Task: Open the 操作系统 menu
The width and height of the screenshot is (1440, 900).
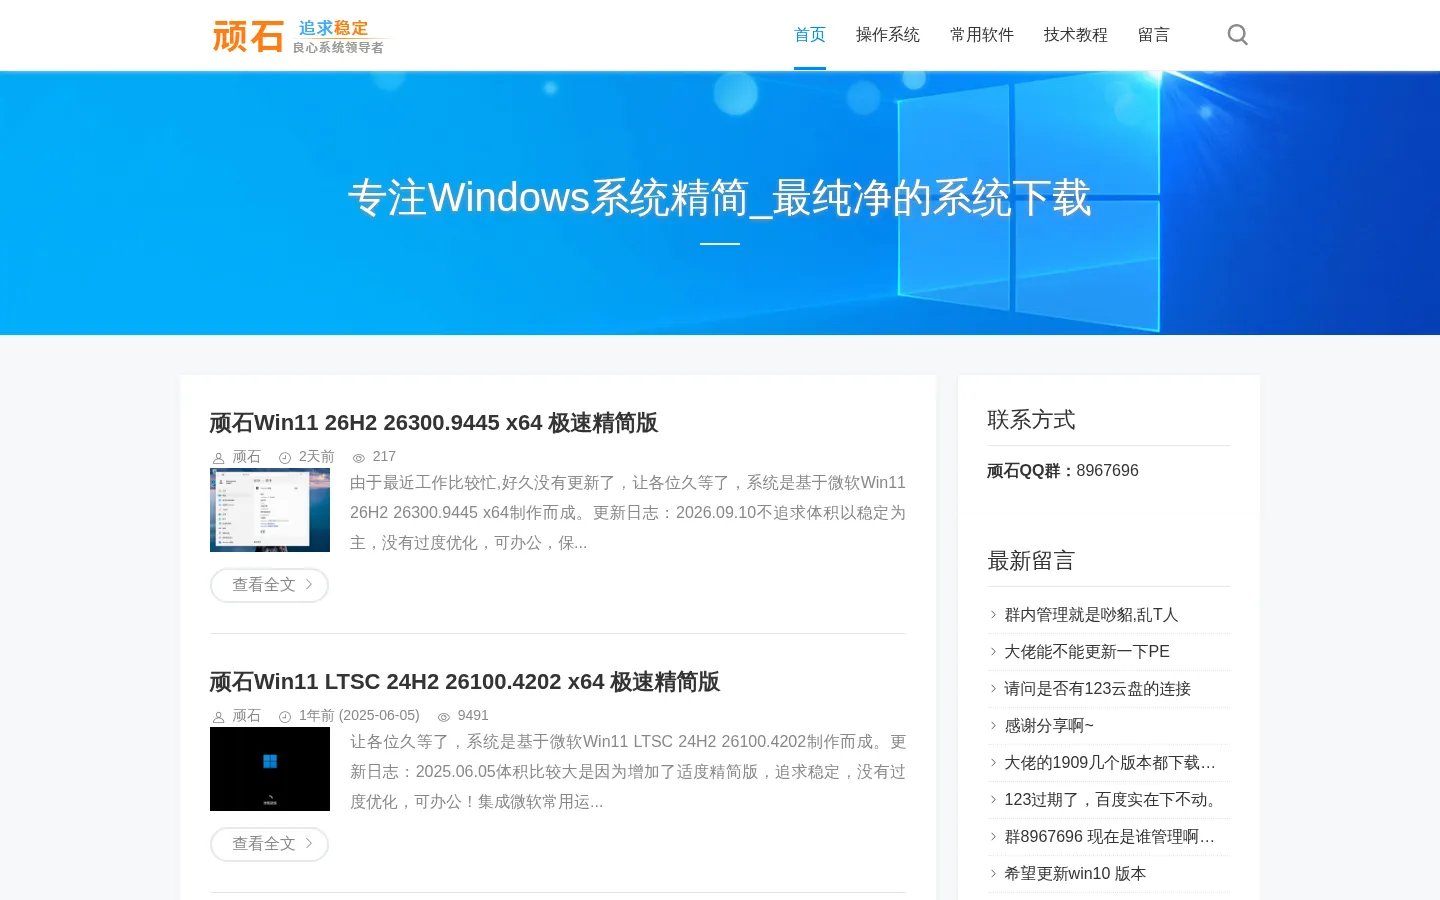Action: pyautogui.click(x=888, y=35)
